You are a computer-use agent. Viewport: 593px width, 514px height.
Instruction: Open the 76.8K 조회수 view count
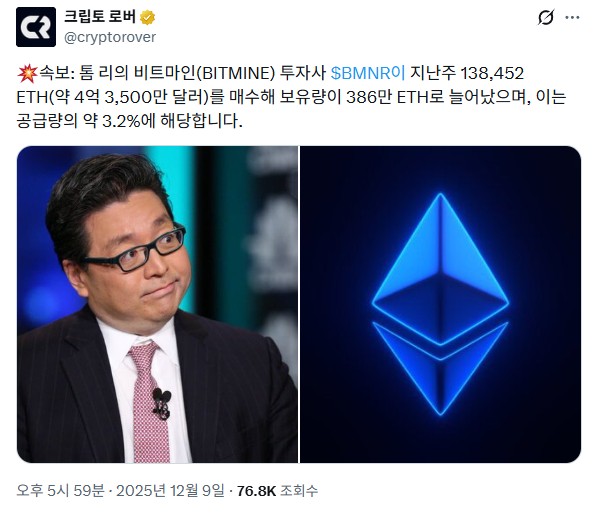pyautogui.click(x=277, y=491)
